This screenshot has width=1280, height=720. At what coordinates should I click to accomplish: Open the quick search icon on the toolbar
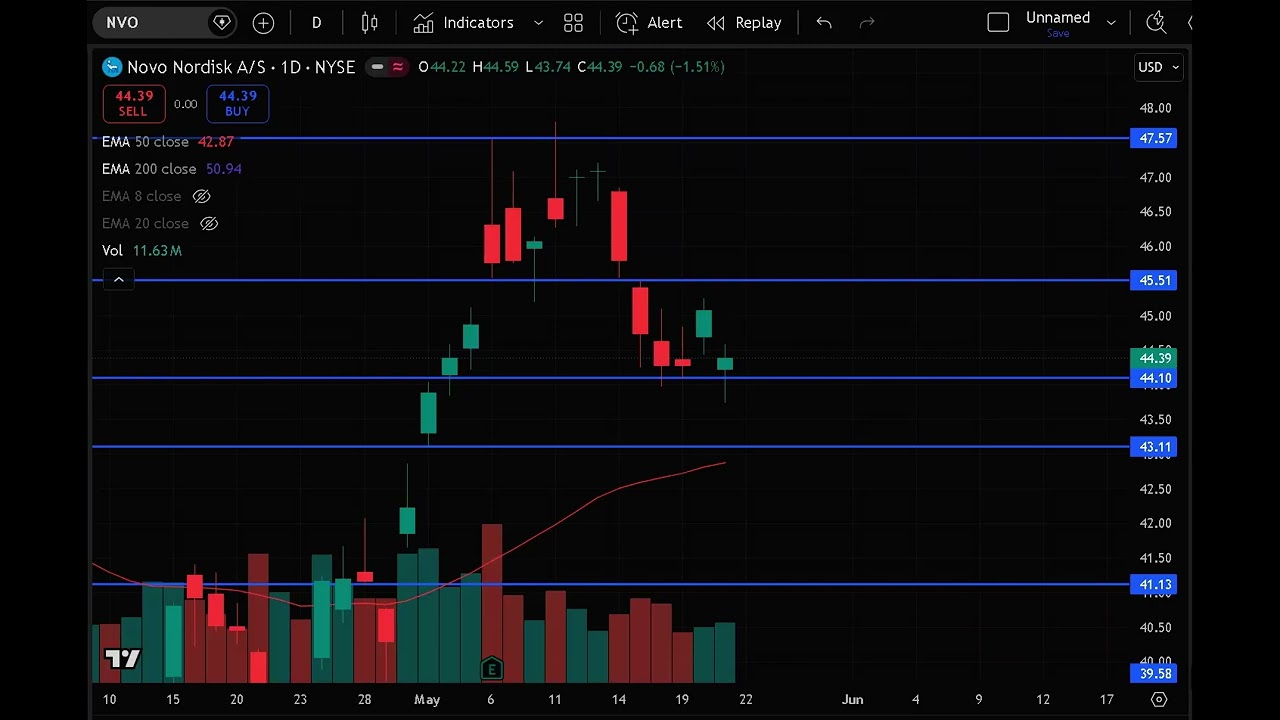(1156, 22)
